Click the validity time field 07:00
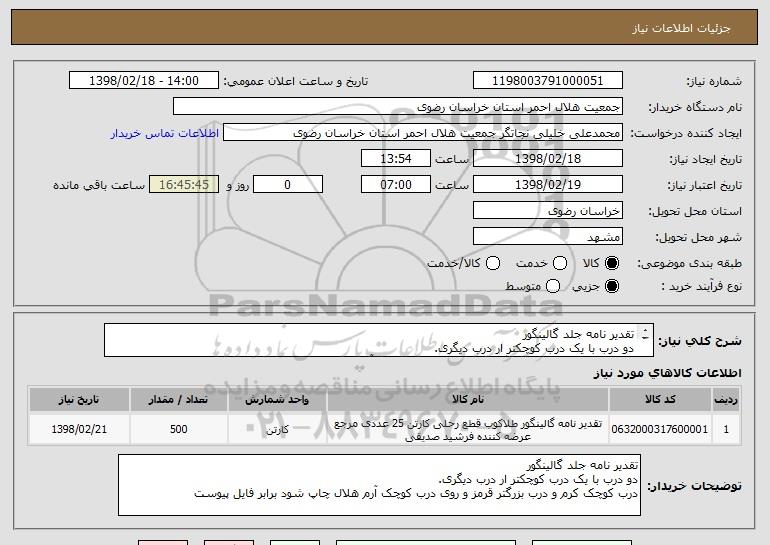 [396, 185]
